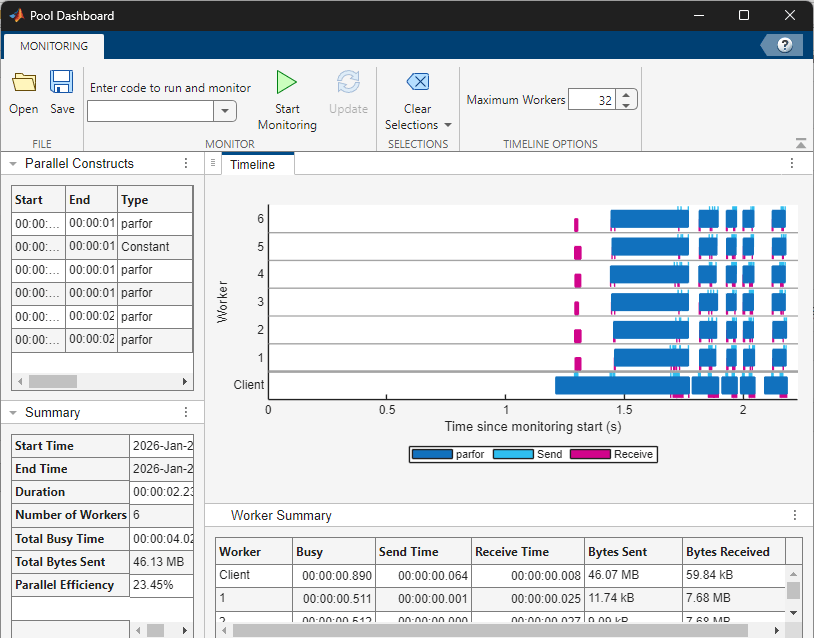Image resolution: width=814 pixels, height=638 pixels.
Task: Click the Worker column header
Action: pos(254,552)
